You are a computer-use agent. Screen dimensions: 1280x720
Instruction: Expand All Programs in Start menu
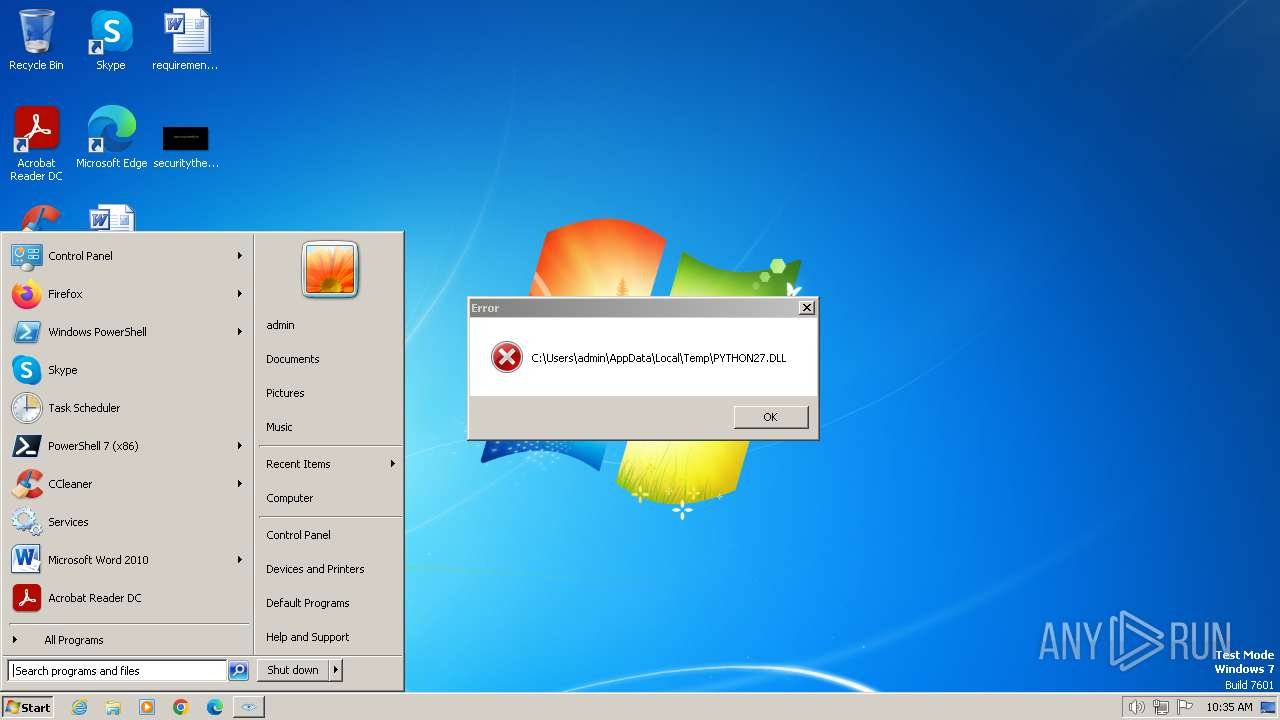pyautogui.click(x=127, y=640)
